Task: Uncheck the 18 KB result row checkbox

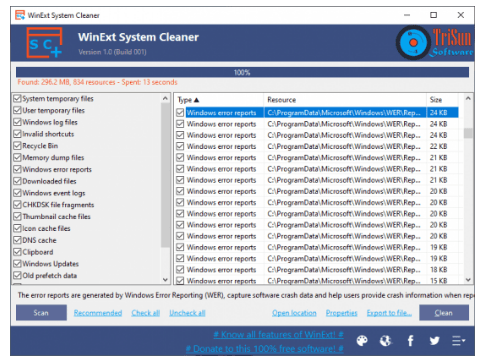Action: pos(180,270)
